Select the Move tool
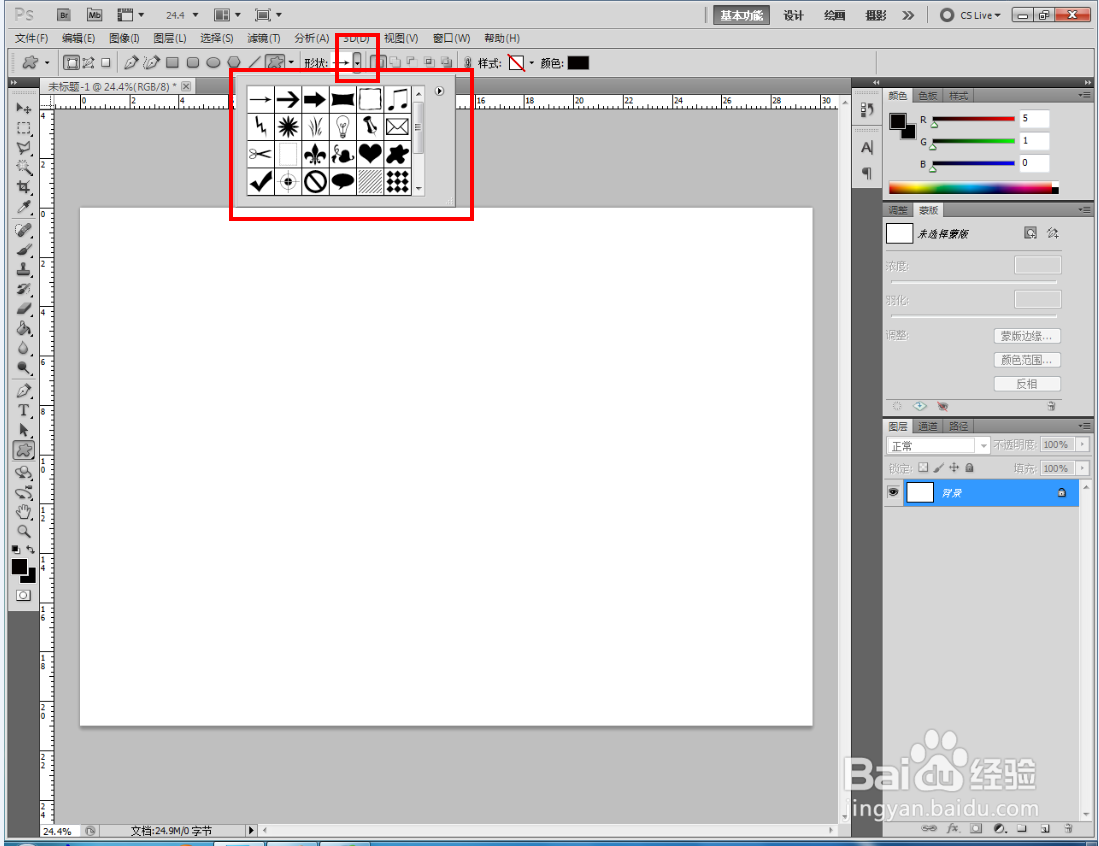The width and height of the screenshot is (1099, 846). pos(24,109)
